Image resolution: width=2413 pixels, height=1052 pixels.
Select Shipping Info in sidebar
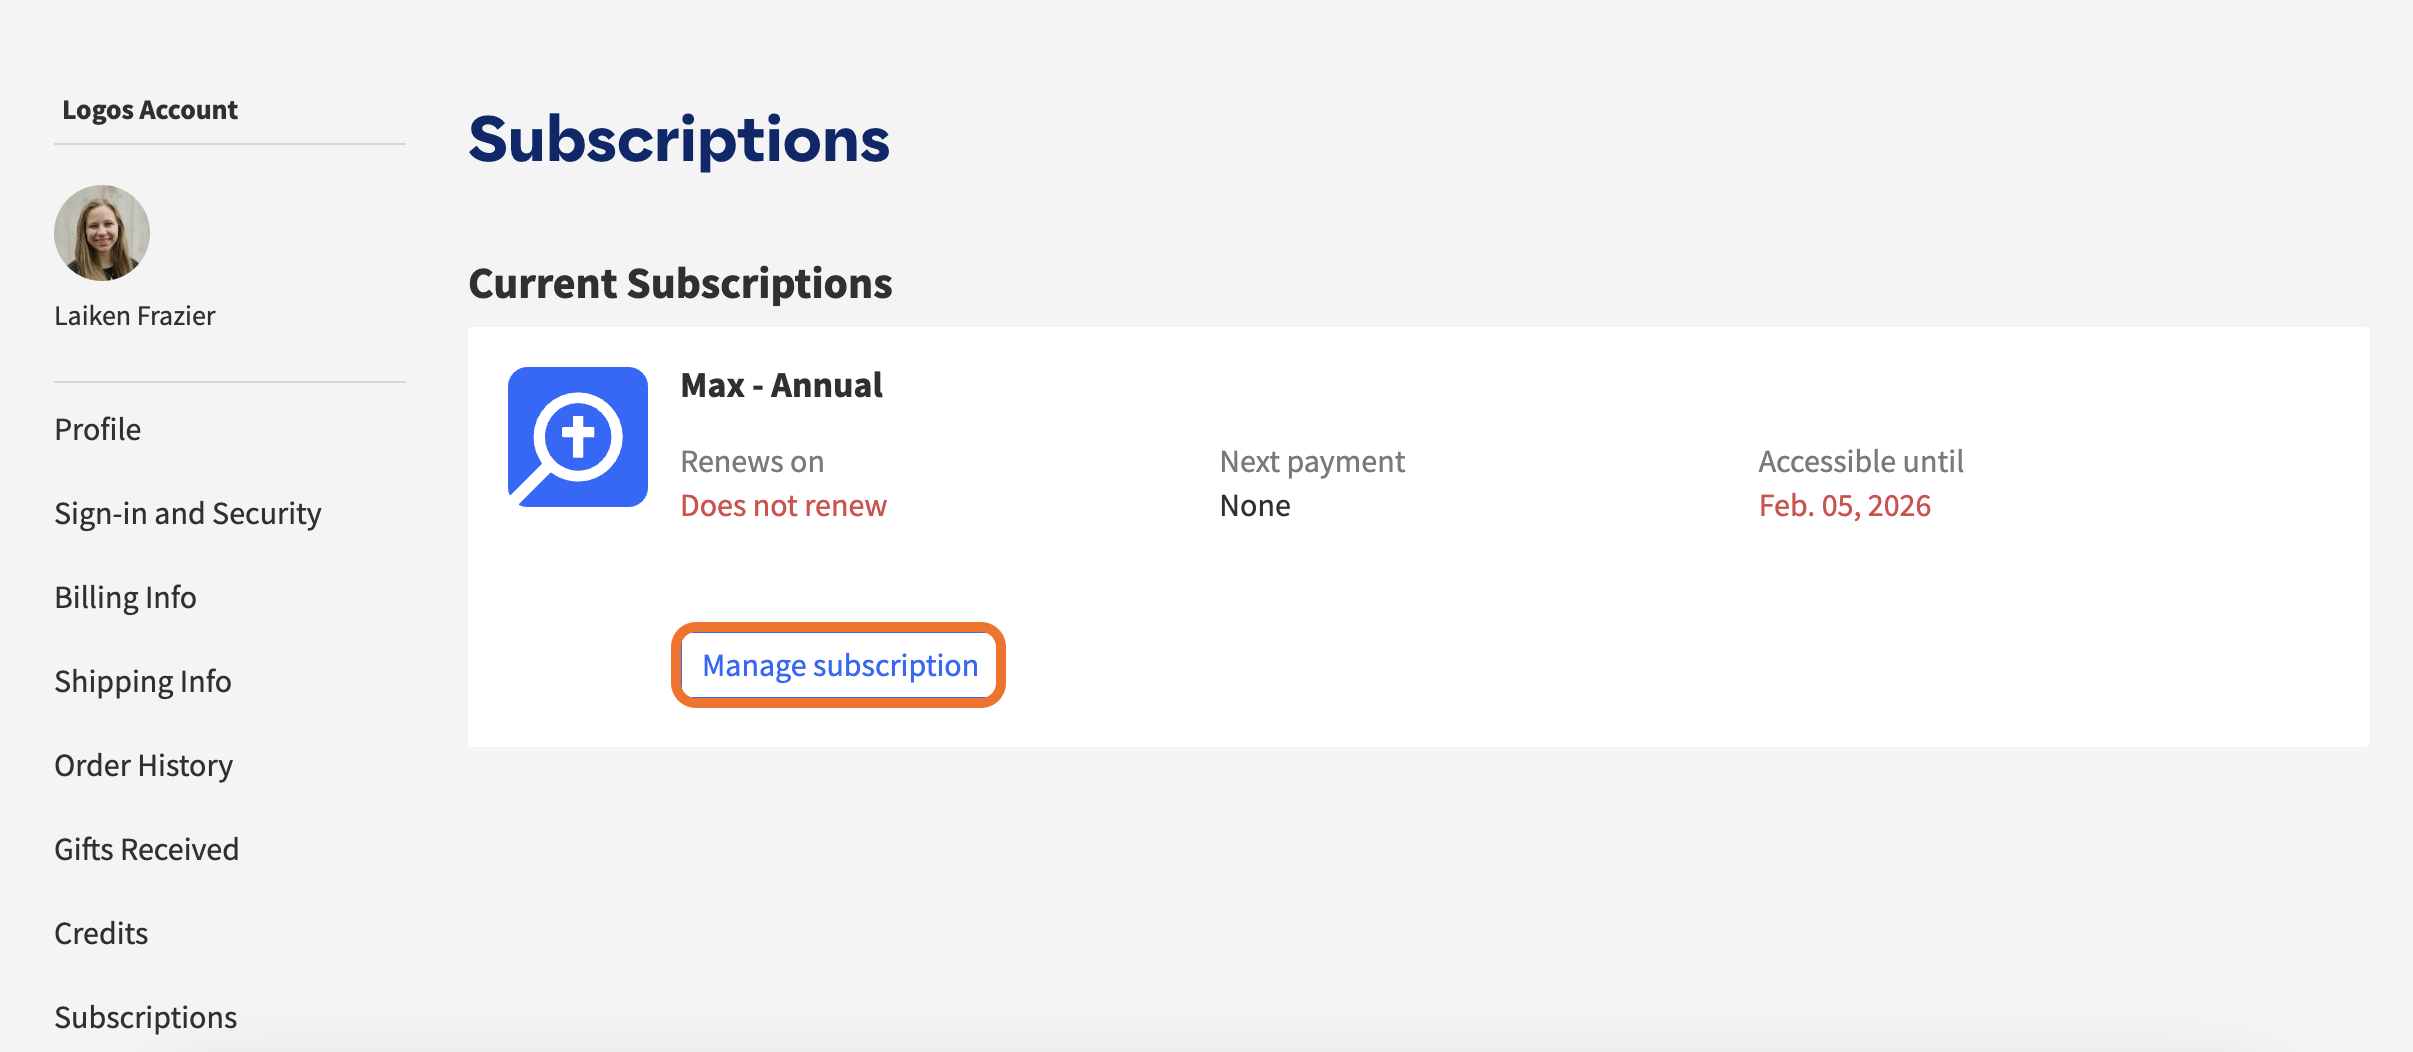click(143, 681)
